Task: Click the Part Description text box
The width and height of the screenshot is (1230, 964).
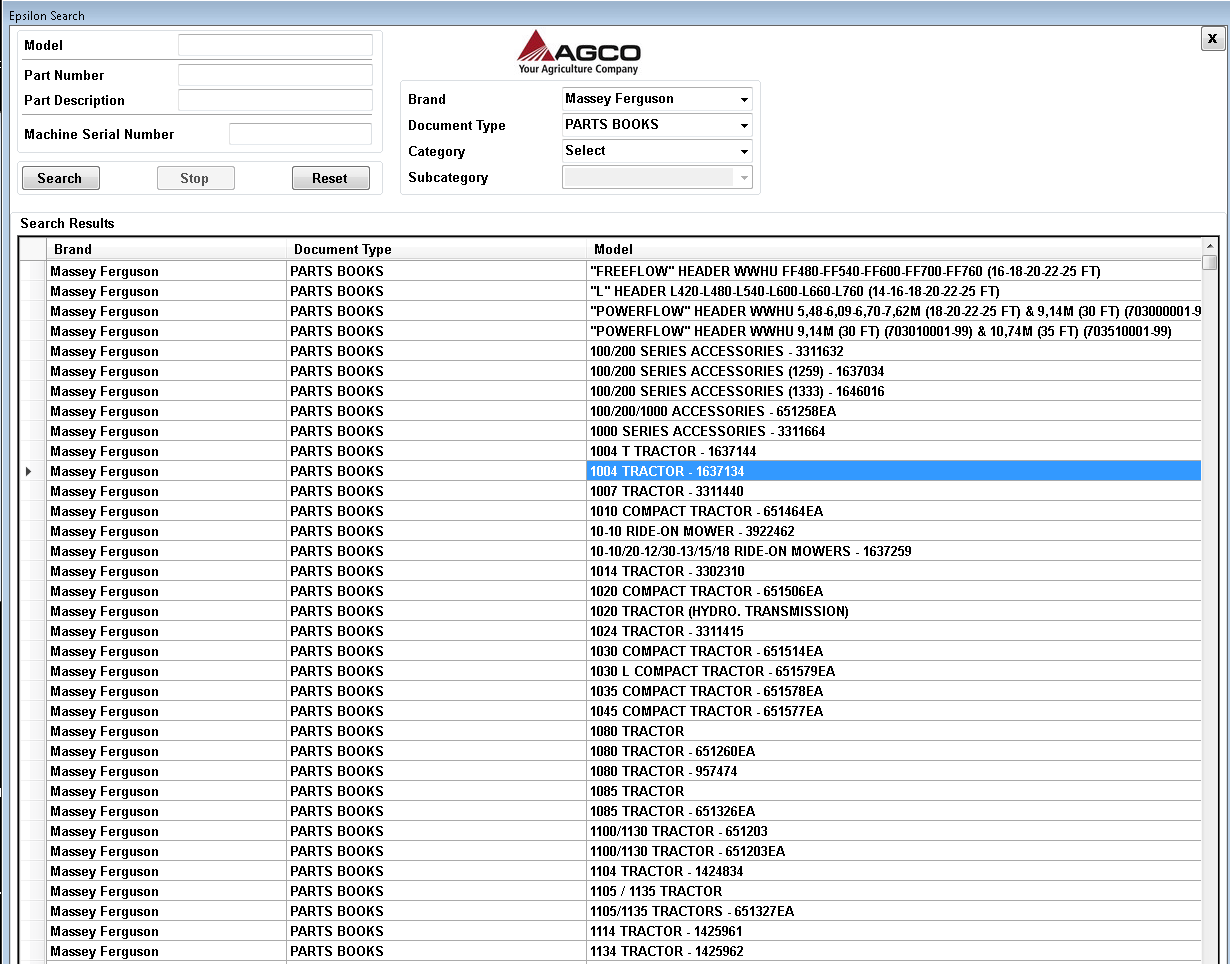Action: coord(275,101)
